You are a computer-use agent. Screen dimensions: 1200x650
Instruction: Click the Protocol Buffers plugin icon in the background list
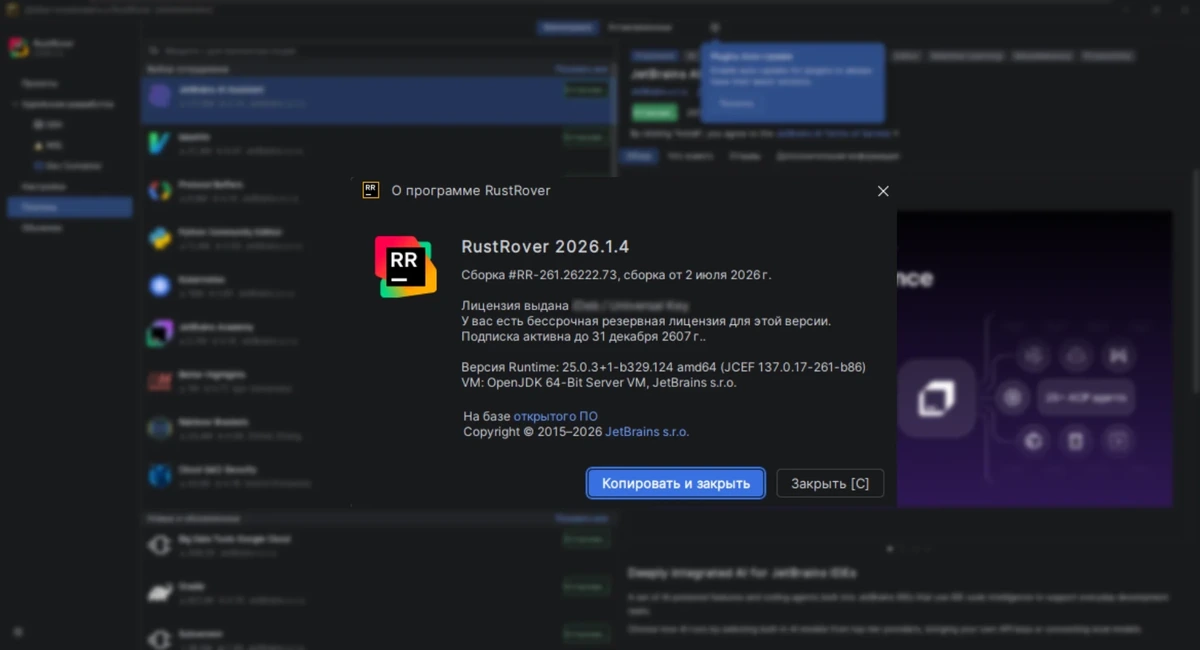[x=160, y=191]
